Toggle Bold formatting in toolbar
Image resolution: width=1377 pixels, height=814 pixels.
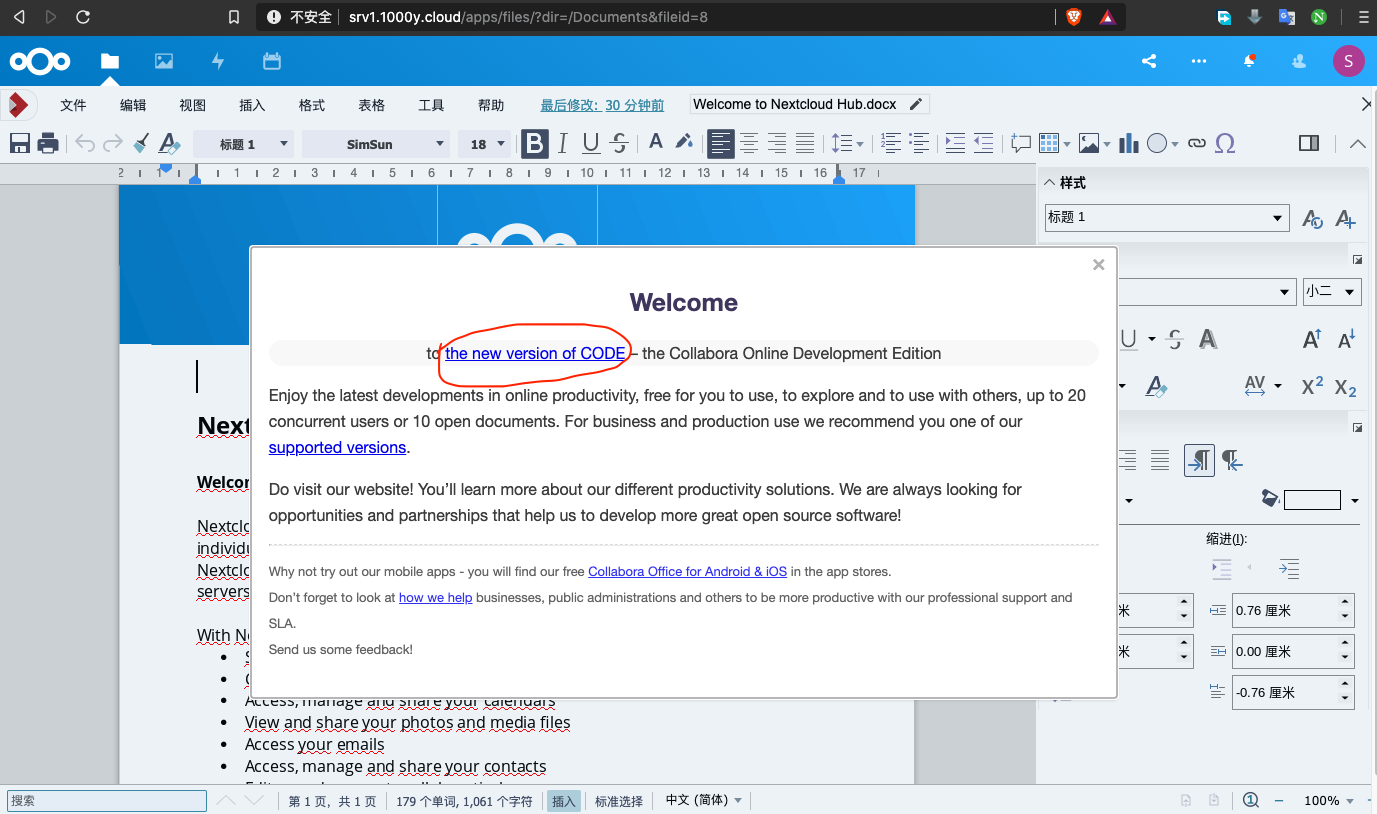click(535, 144)
